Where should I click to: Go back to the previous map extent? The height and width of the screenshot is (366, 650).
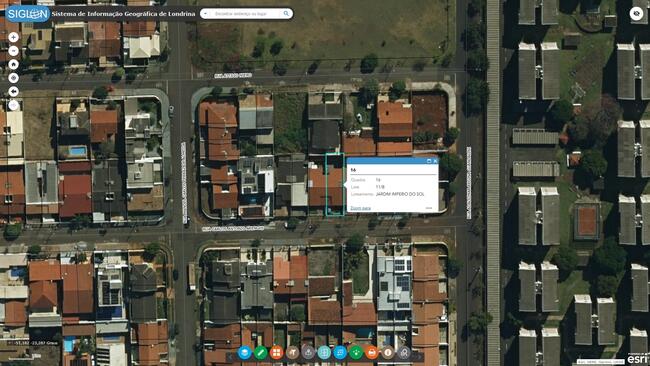(14, 92)
